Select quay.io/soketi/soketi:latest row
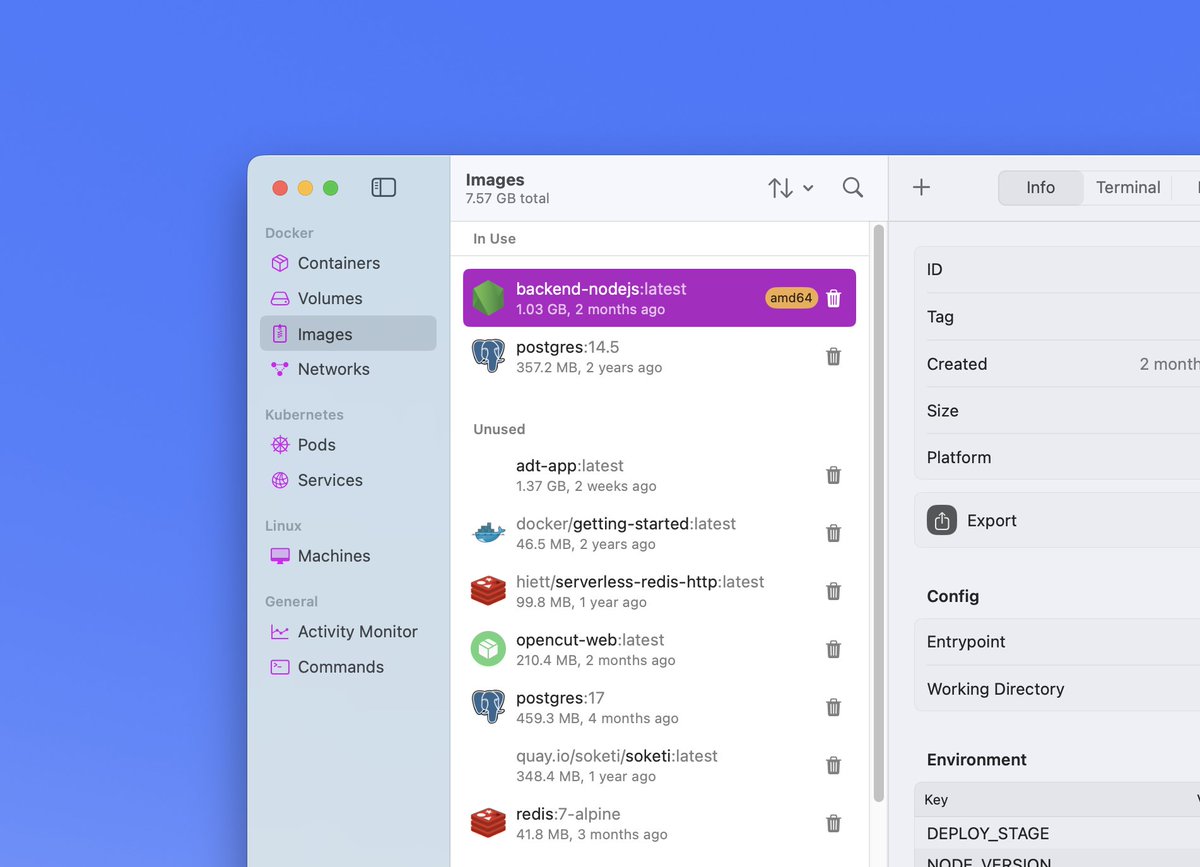Image resolution: width=1200 pixels, height=867 pixels. pyautogui.click(x=659, y=765)
